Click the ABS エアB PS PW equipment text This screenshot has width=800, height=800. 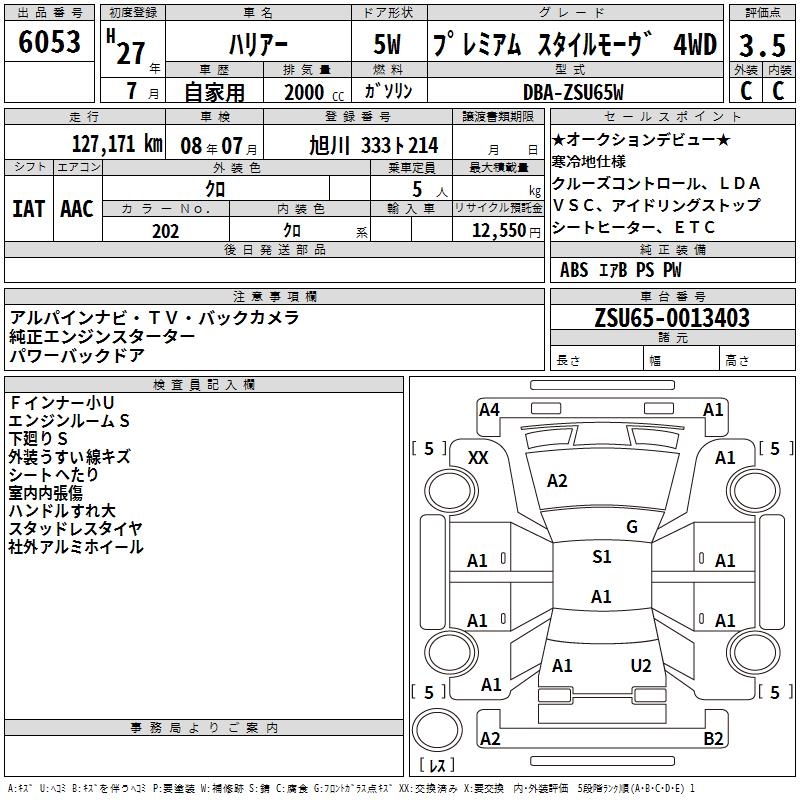[620, 270]
